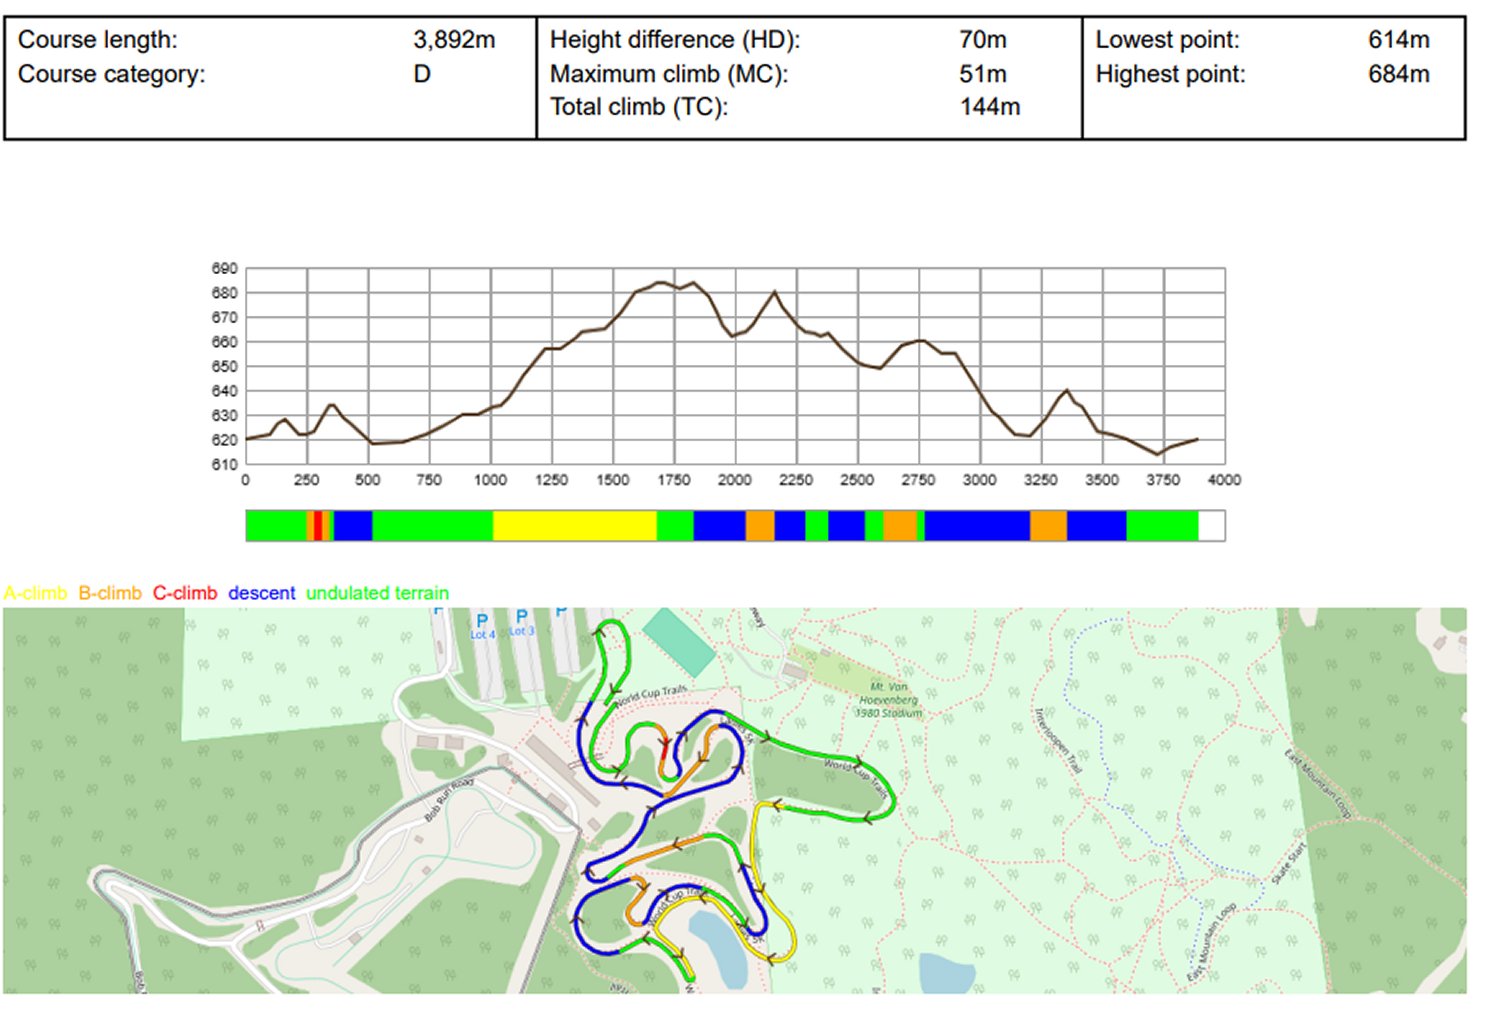
Task: Click the teal rectangular field on map
Action: (678, 641)
